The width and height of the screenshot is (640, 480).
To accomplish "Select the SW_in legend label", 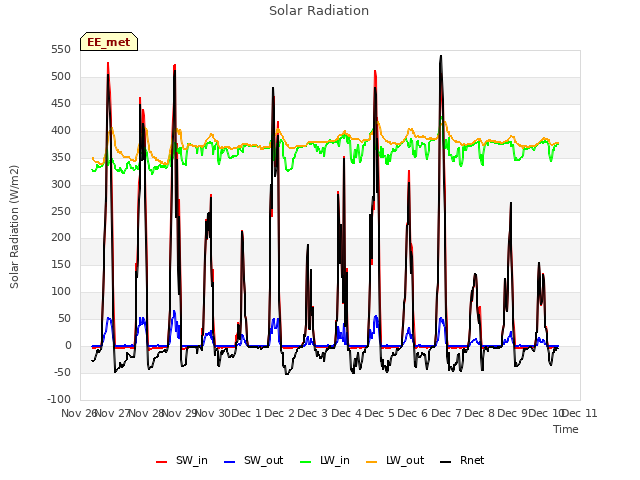I will pyautogui.click(x=192, y=460).
